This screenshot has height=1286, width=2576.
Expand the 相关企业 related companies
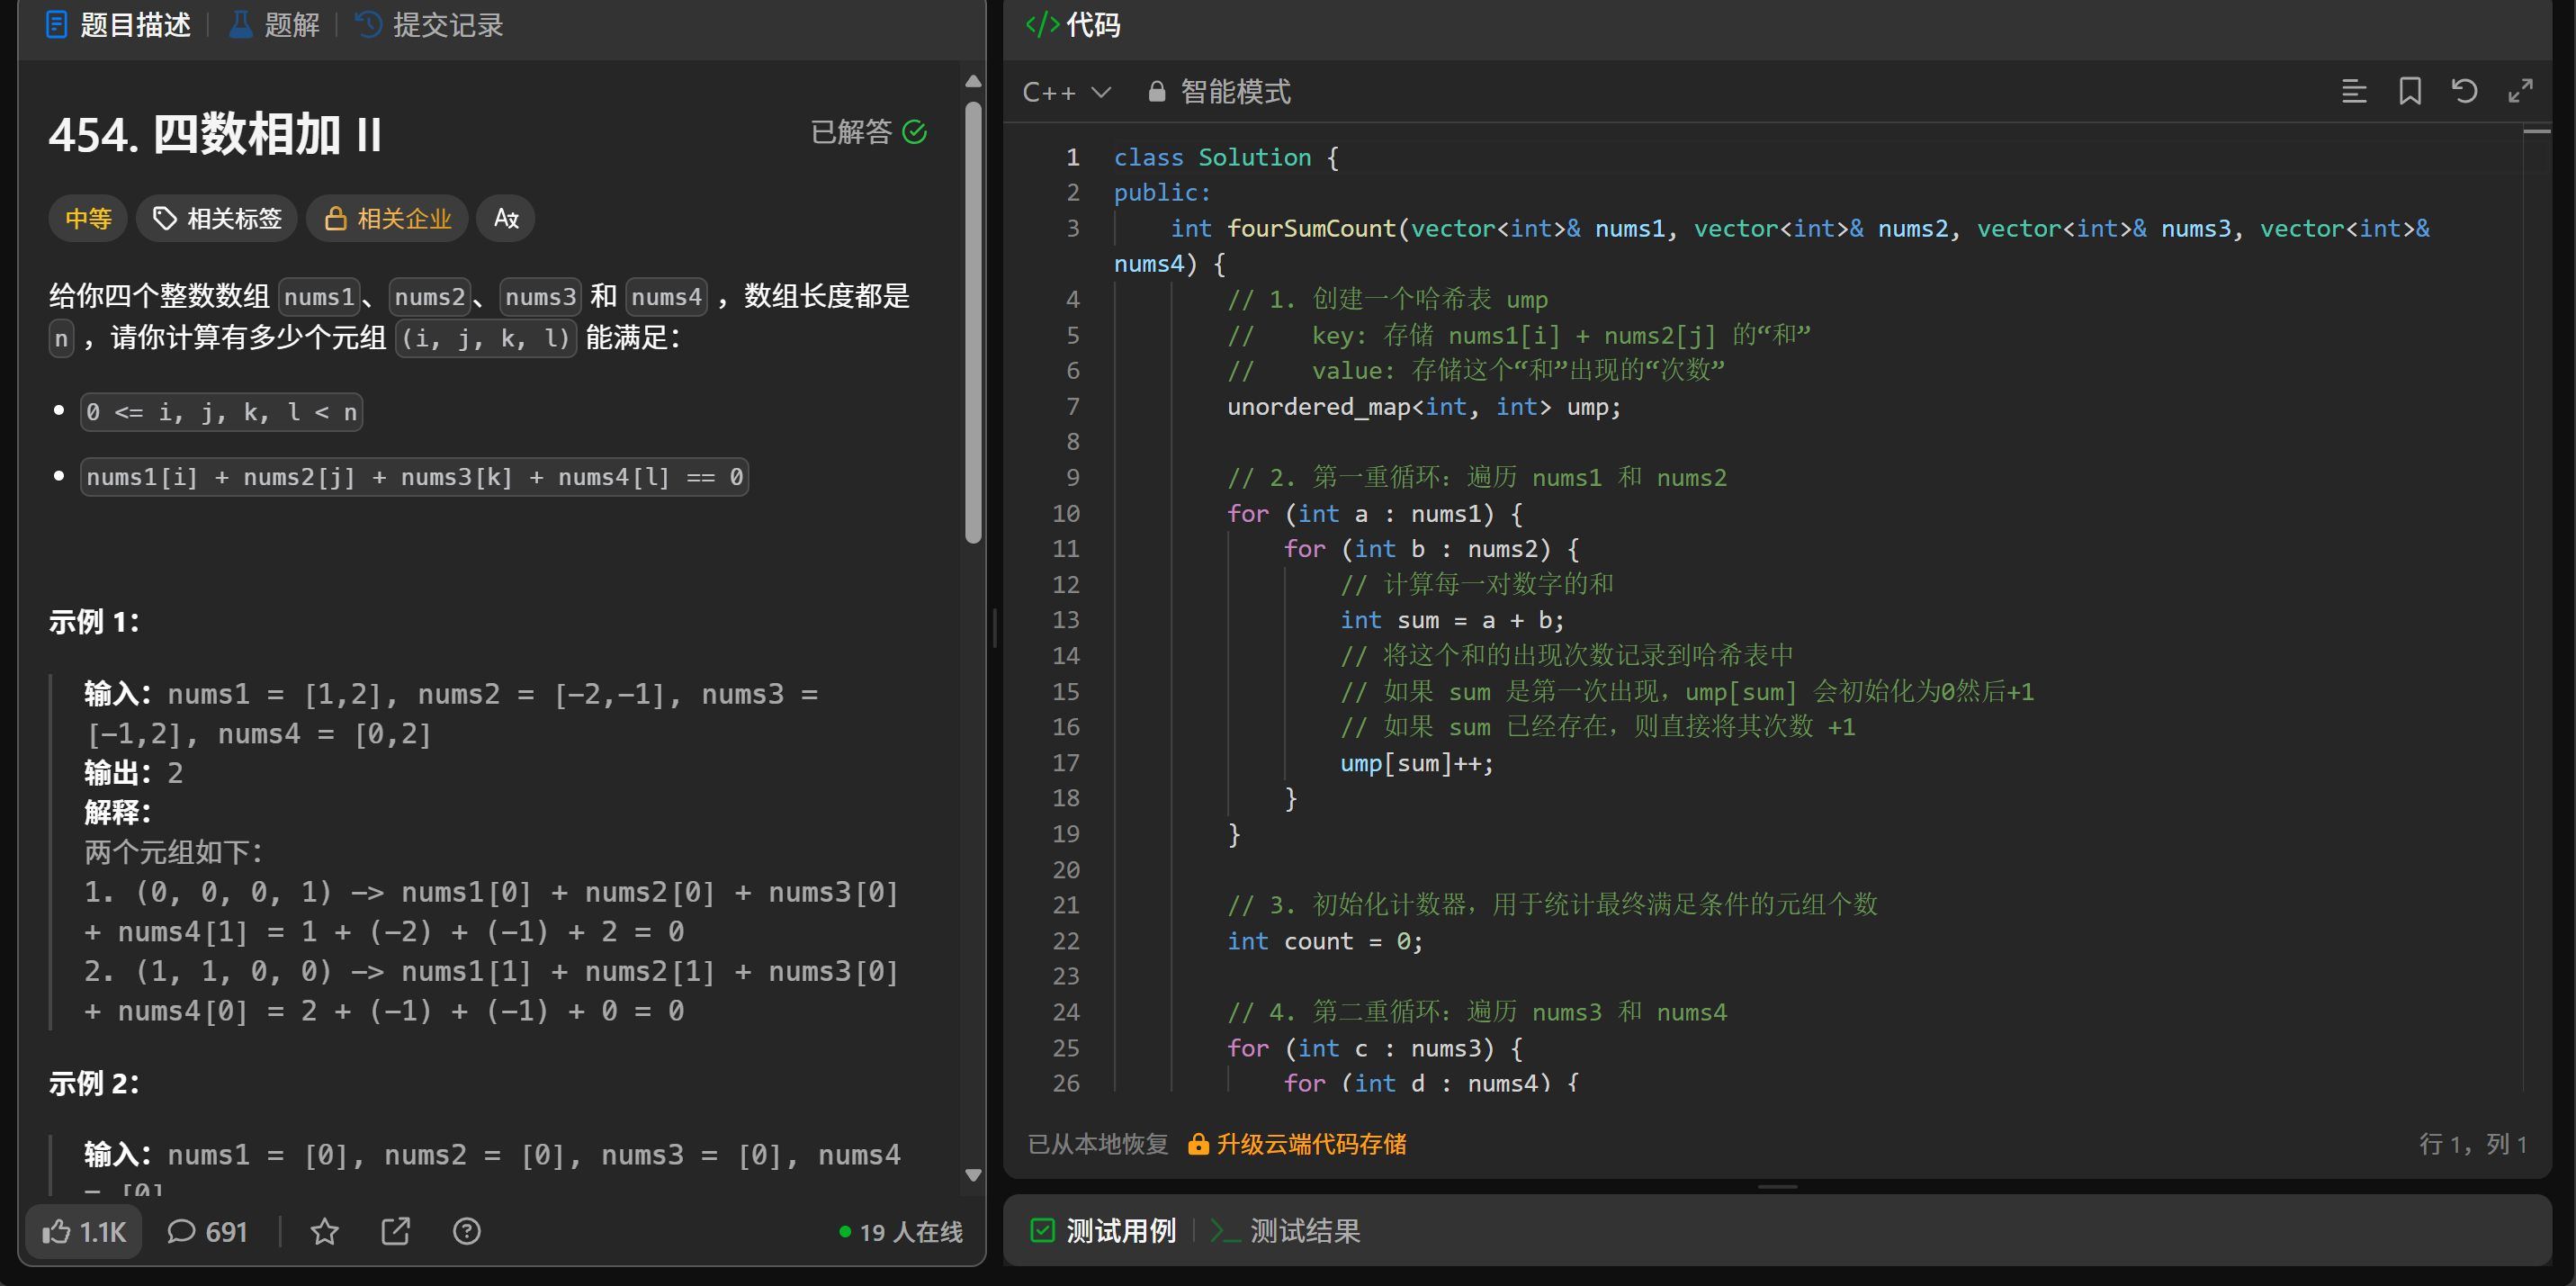[388, 218]
